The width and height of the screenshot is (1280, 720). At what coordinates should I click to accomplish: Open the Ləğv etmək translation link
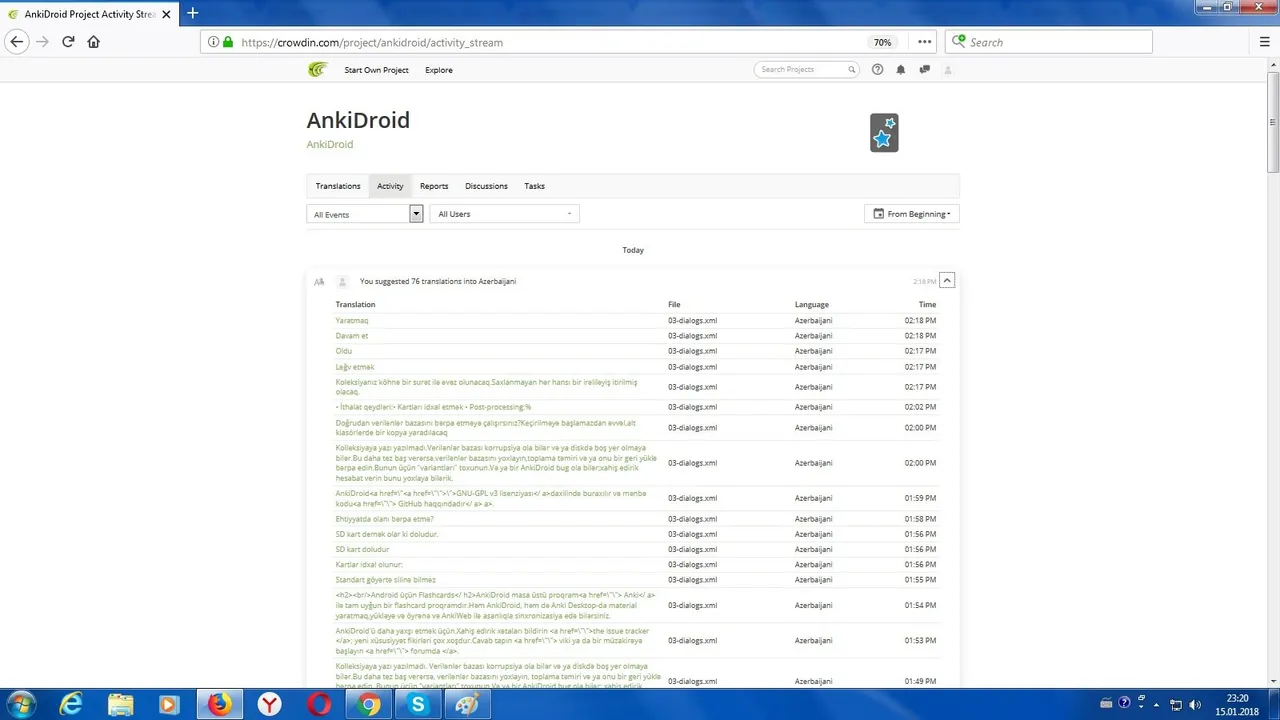pyautogui.click(x=355, y=367)
